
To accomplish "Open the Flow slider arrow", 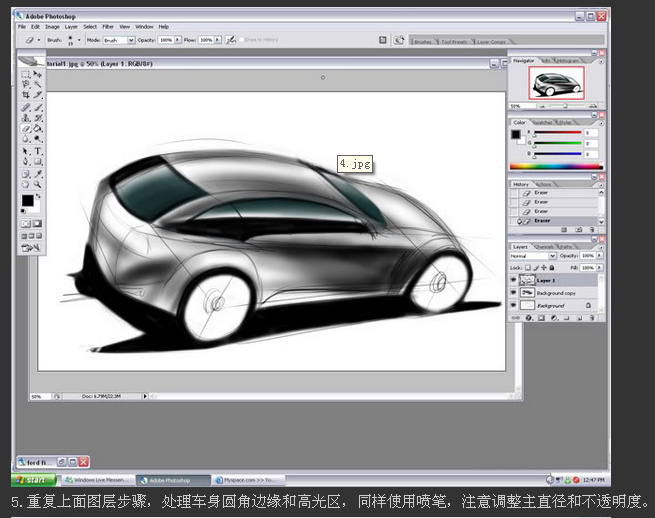I will coord(218,40).
